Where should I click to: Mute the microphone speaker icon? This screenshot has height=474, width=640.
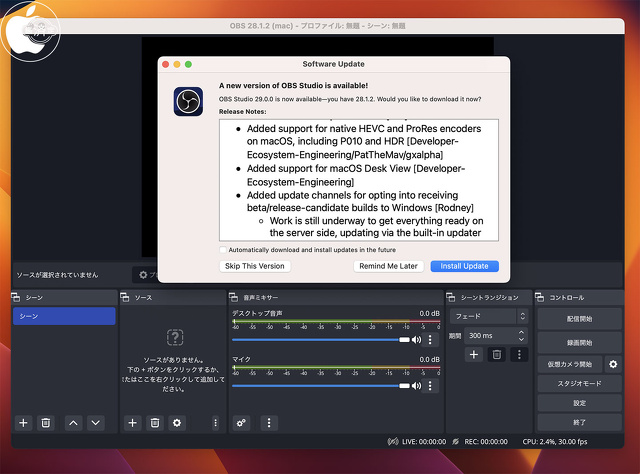coord(416,386)
